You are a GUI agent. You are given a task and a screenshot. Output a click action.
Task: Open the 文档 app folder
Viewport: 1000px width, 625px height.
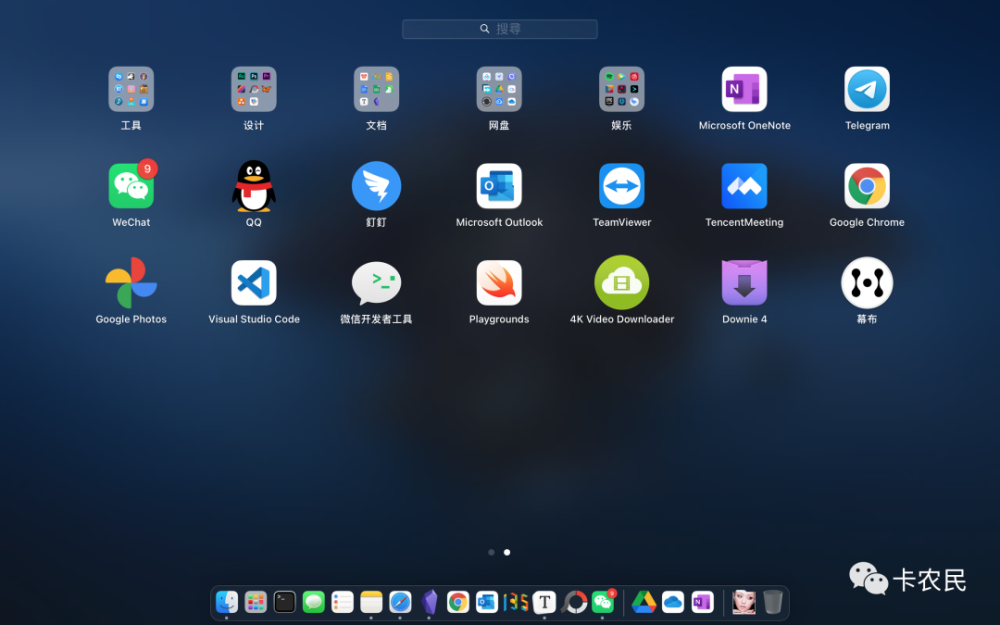tap(376, 89)
